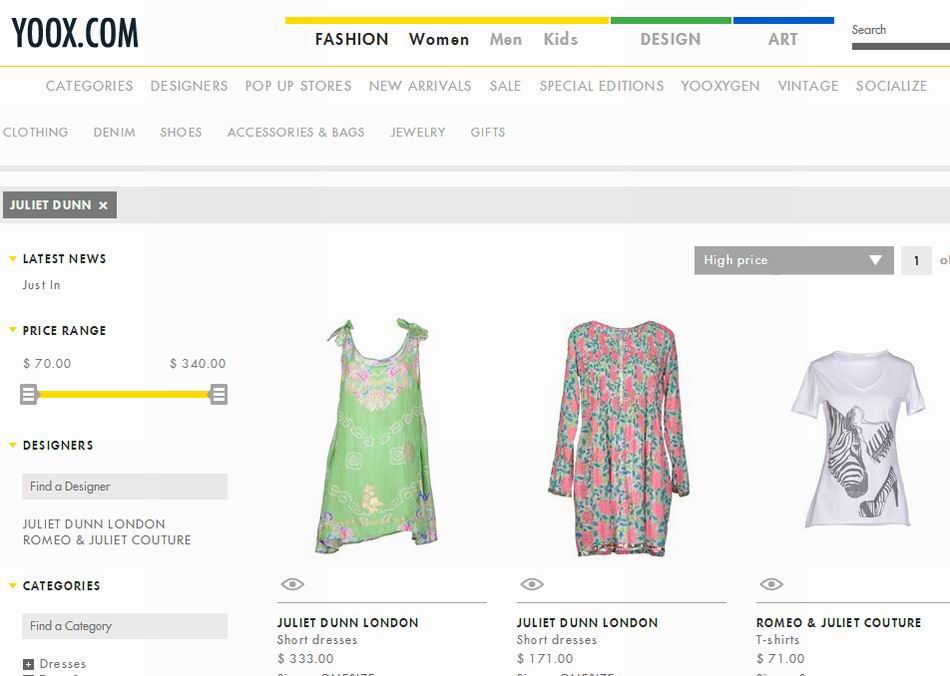Click the Dresses category label
Screen dimensions: 950x676
[63, 664]
